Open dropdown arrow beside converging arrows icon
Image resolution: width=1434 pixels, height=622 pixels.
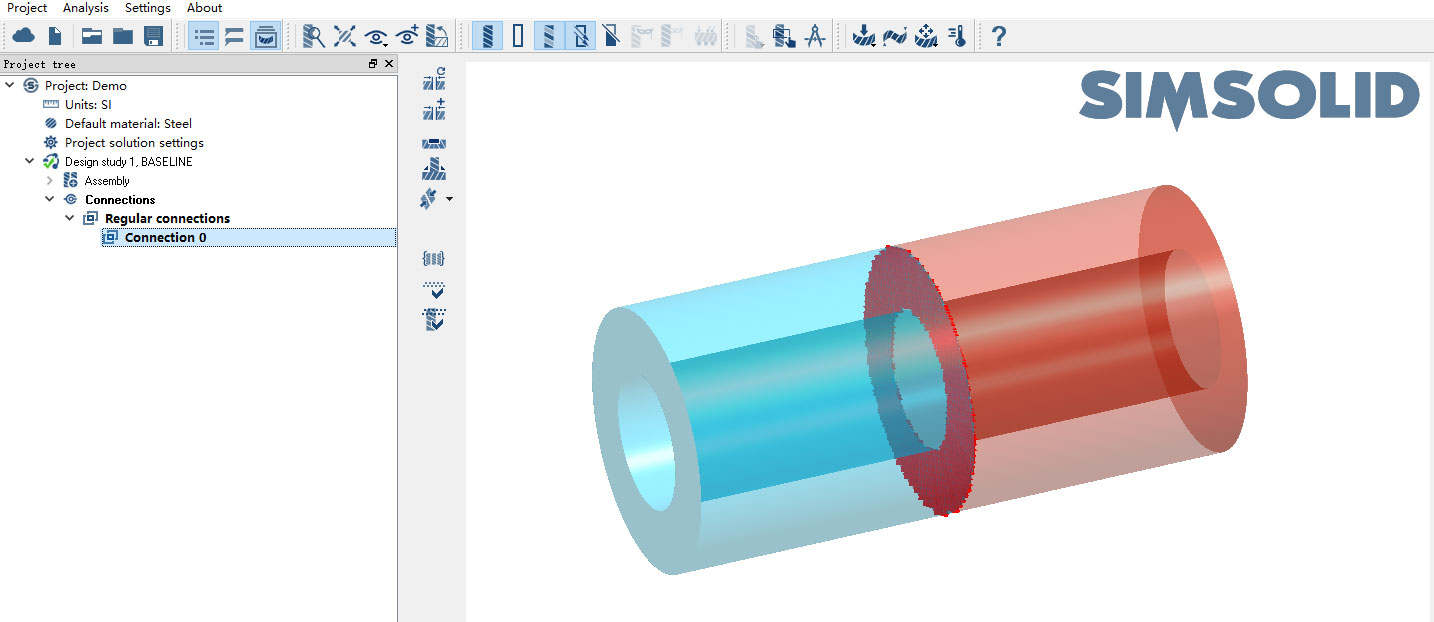click(x=449, y=199)
